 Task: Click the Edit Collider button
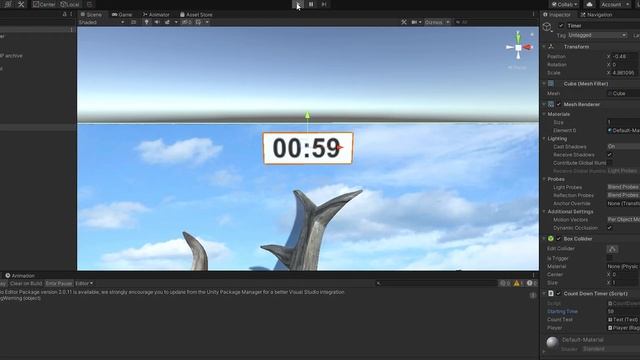click(x=612, y=249)
